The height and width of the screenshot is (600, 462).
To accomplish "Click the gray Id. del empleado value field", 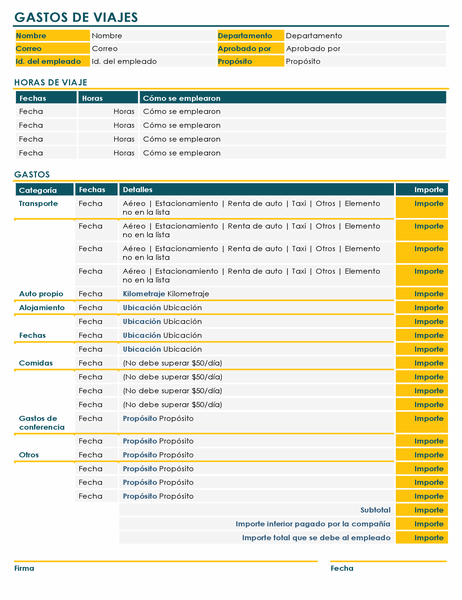I will click(153, 61).
